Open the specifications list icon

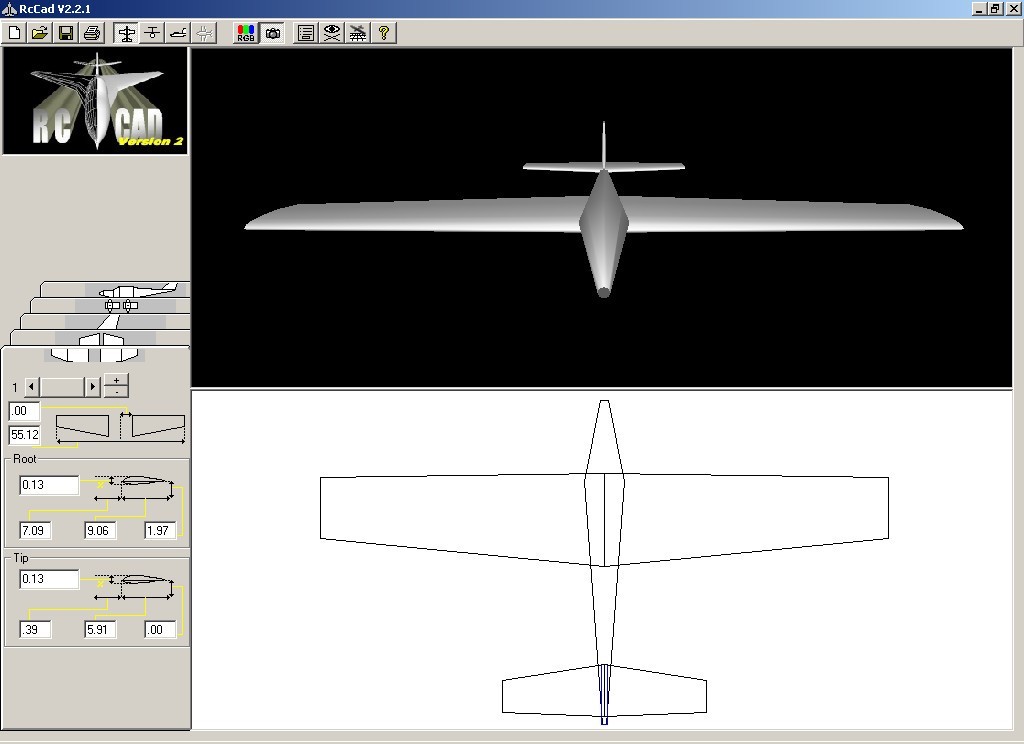tap(307, 32)
